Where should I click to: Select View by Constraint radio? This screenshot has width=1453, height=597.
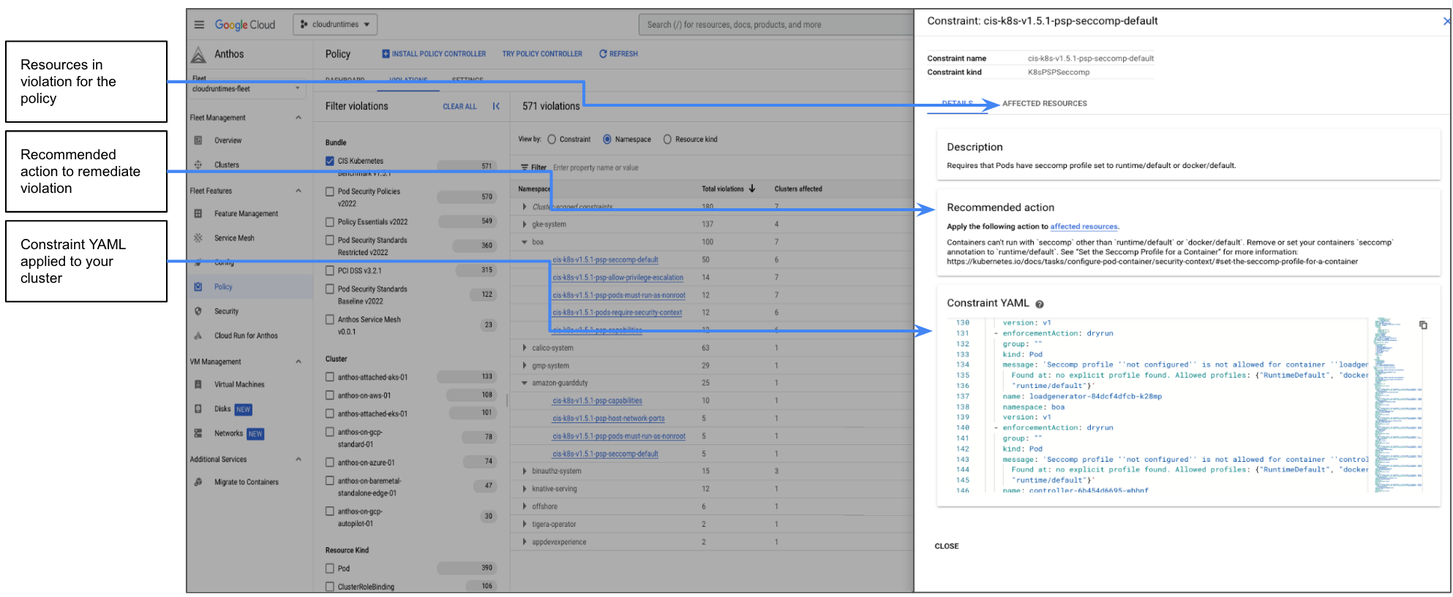552,139
